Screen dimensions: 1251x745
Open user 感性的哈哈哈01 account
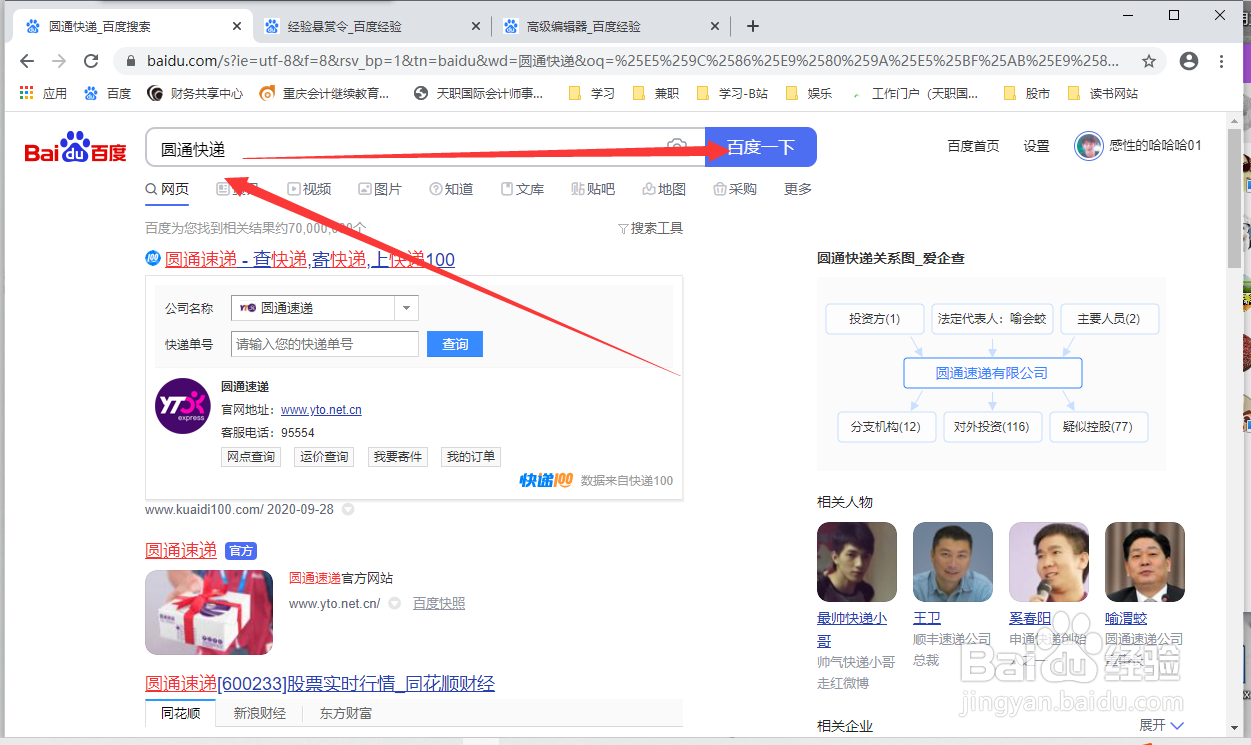coord(1138,146)
